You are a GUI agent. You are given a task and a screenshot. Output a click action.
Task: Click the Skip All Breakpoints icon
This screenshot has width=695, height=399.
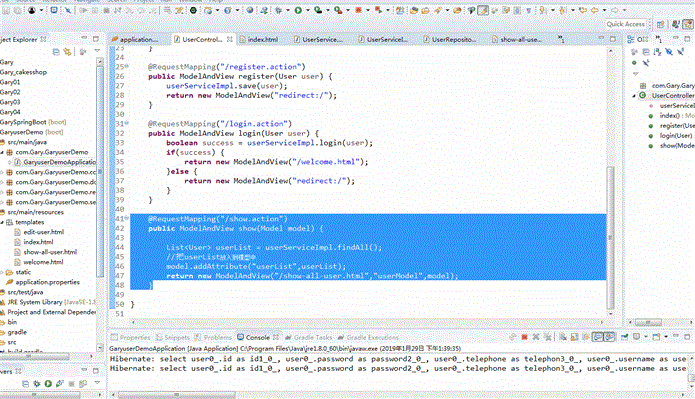[67, 10]
